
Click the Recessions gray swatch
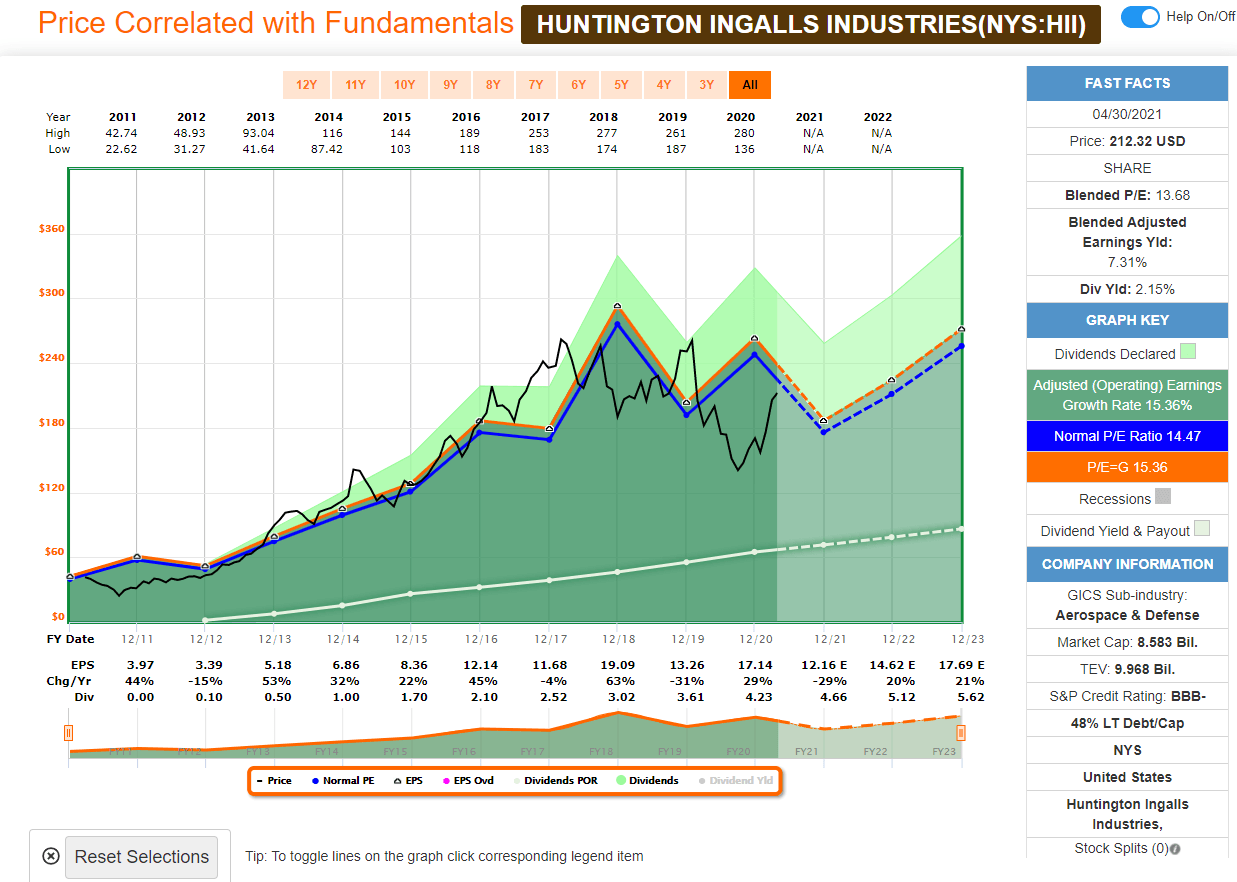click(x=1163, y=496)
